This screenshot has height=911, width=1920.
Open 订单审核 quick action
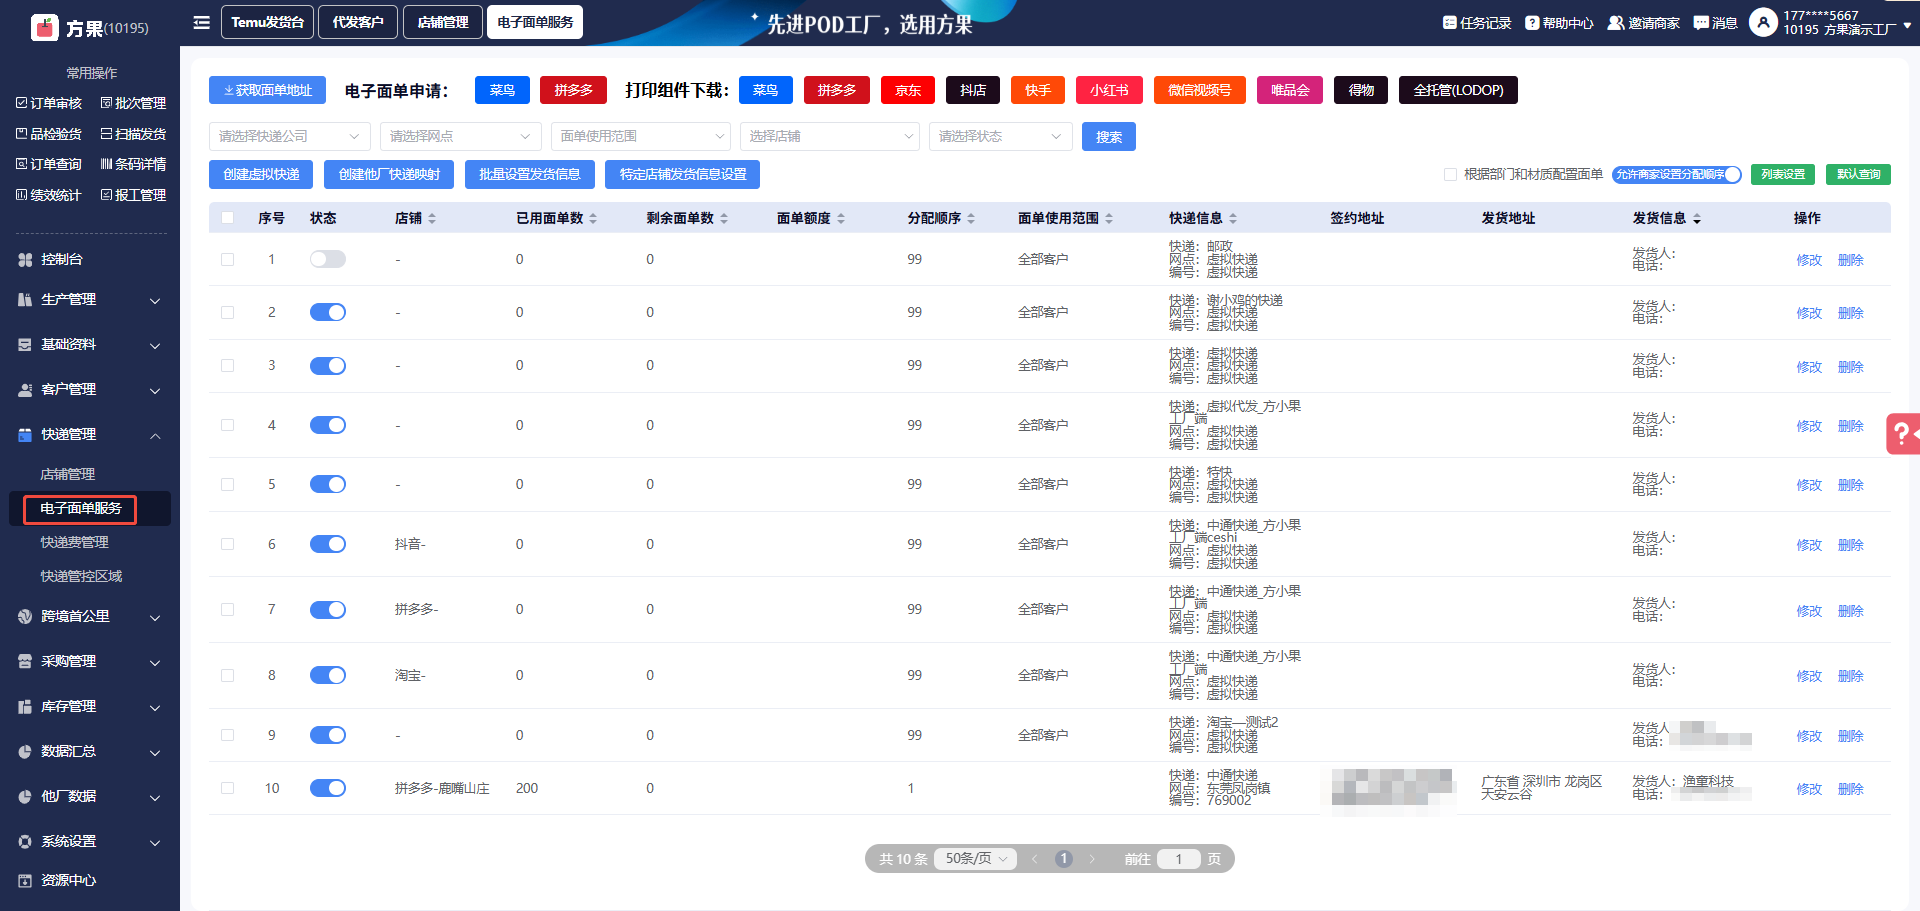point(48,103)
